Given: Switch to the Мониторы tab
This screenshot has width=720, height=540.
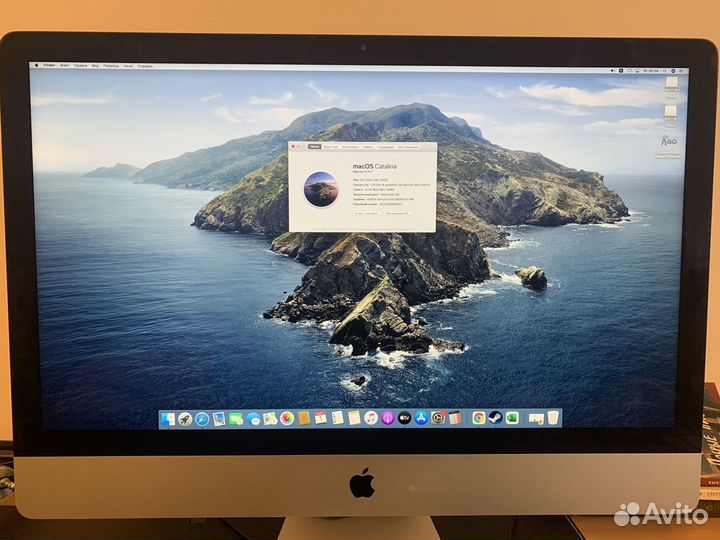Looking at the screenshot, I should pos(330,146).
